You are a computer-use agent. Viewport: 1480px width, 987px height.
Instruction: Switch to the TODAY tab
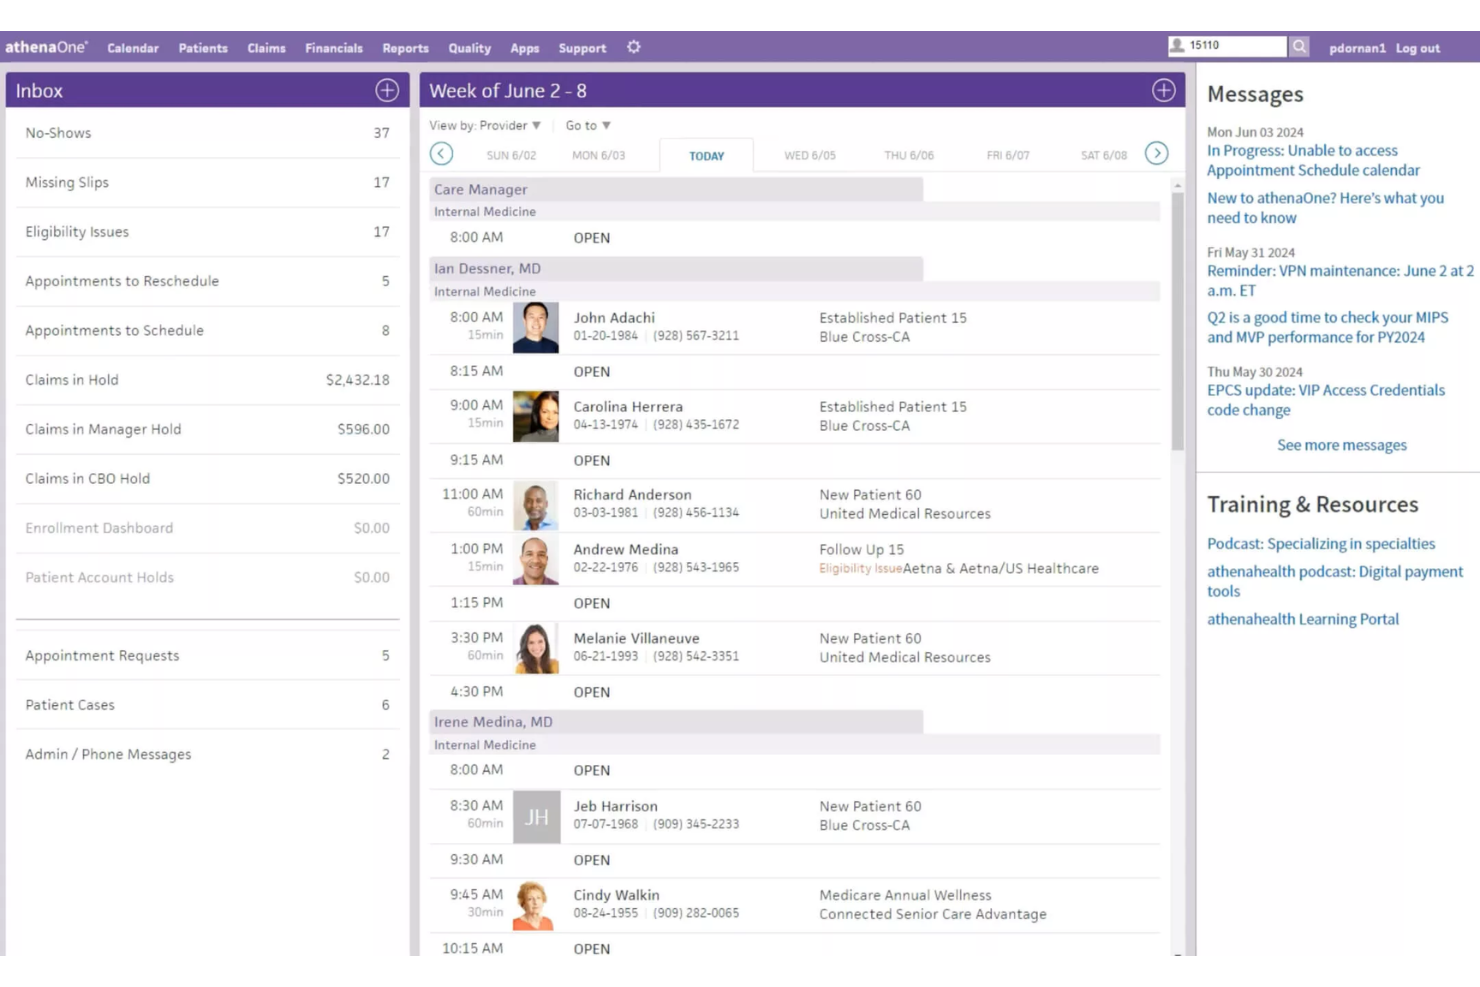coord(706,156)
